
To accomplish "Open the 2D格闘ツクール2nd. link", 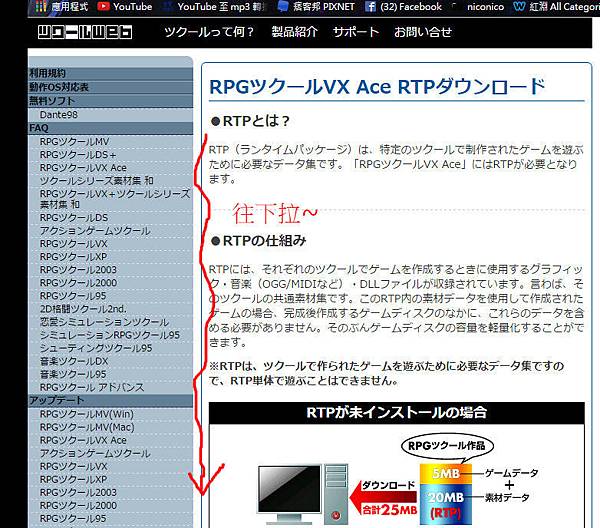I will (83, 309).
